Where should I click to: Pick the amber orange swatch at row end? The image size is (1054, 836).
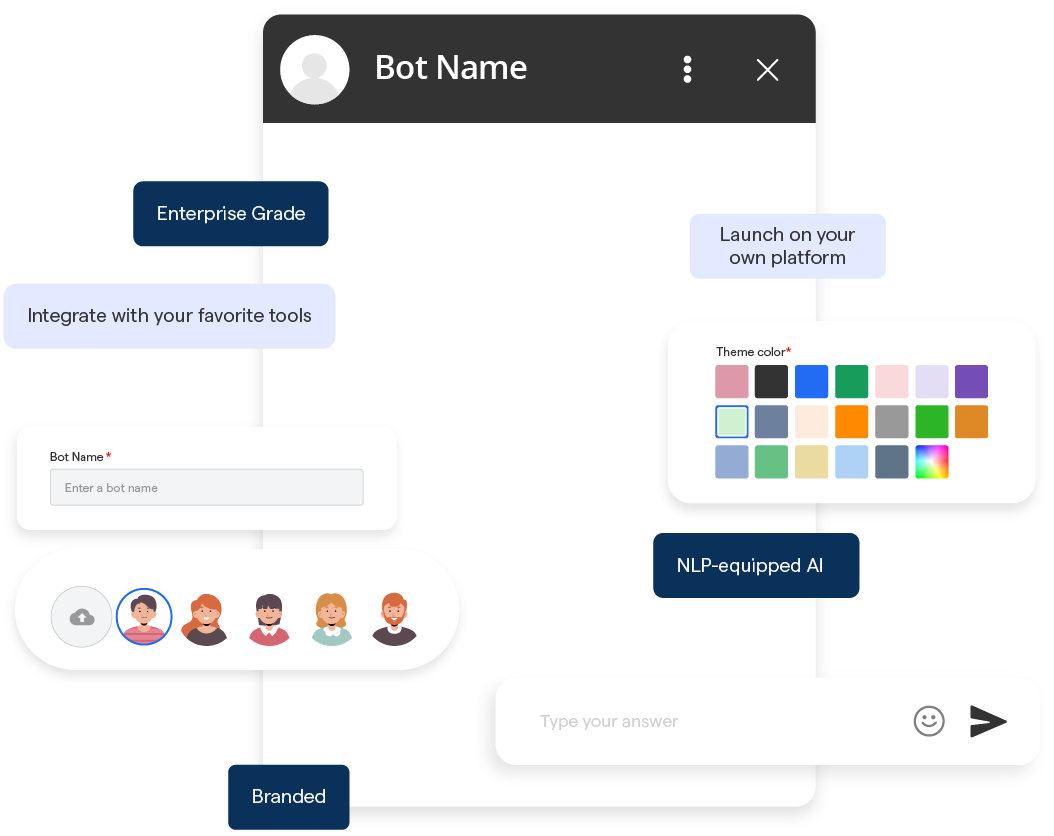(971, 421)
